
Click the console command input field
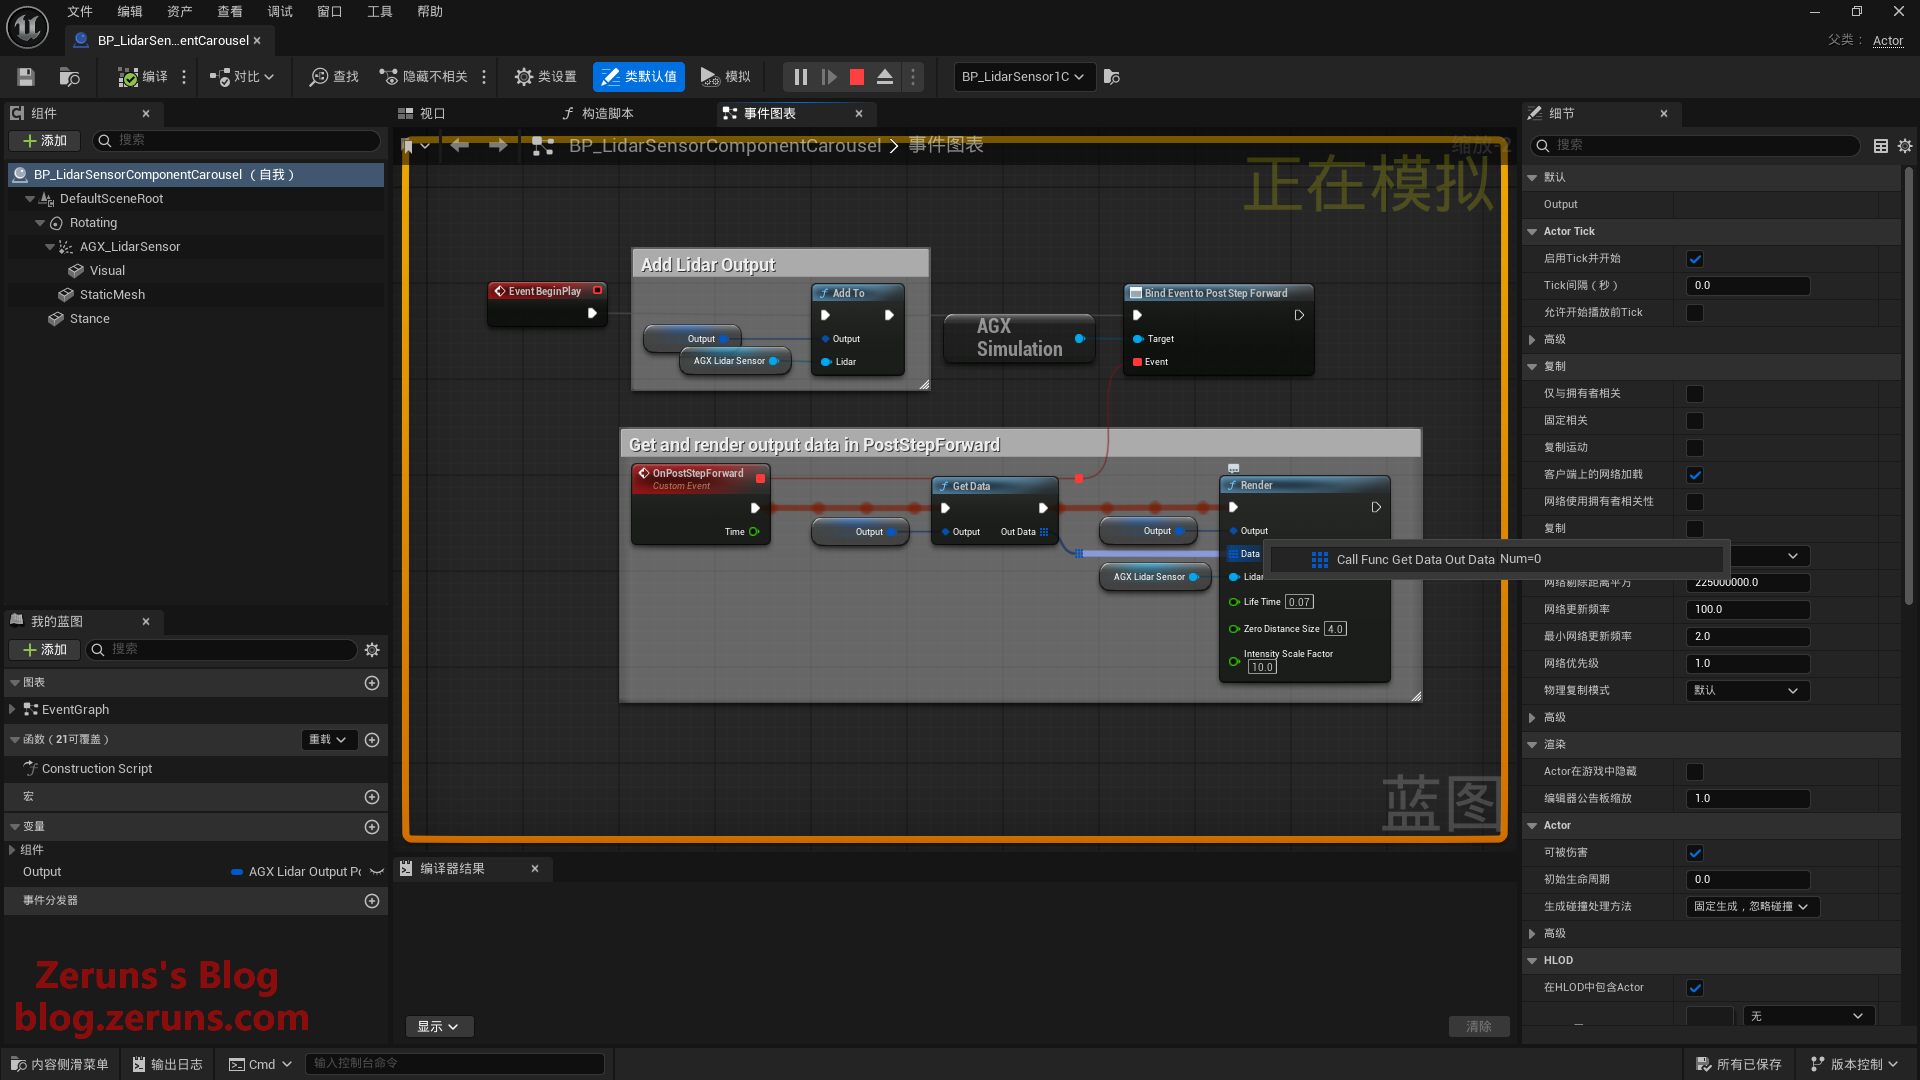(455, 1064)
